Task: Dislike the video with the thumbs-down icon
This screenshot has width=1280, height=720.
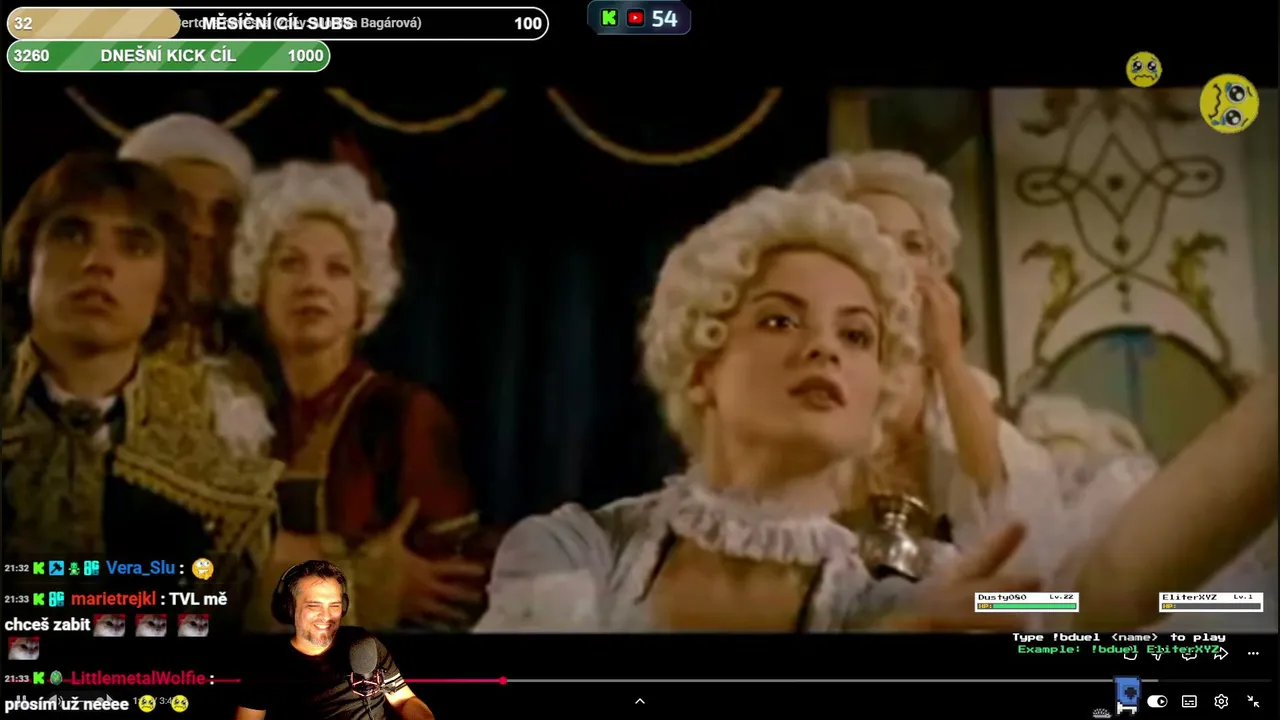Action: [x=1157, y=655]
